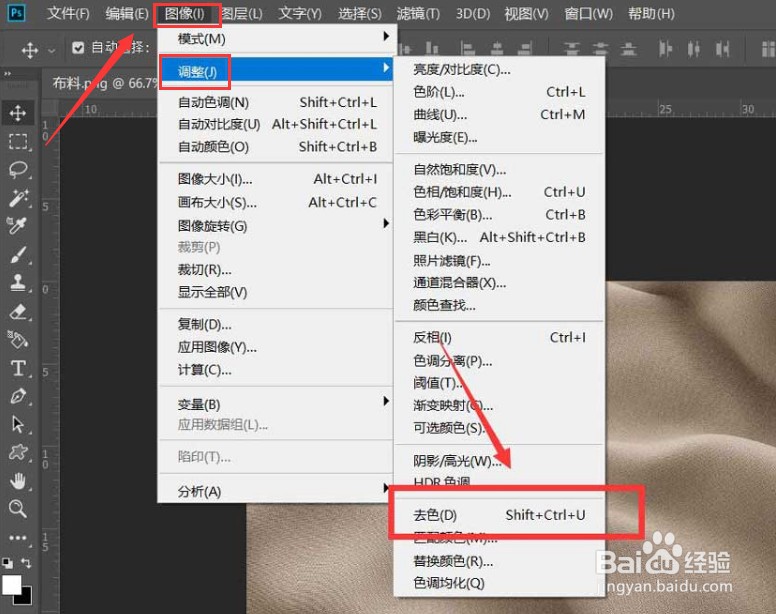
Task: Choose 色相/饱和度(H) adjustment
Action: tap(499, 192)
